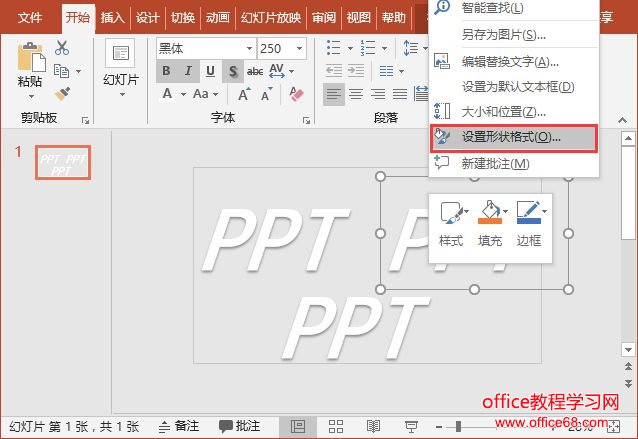The width and height of the screenshot is (638, 439).
Task: Switch to the 幻灯片放映 tab
Action: (x=271, y=18)
